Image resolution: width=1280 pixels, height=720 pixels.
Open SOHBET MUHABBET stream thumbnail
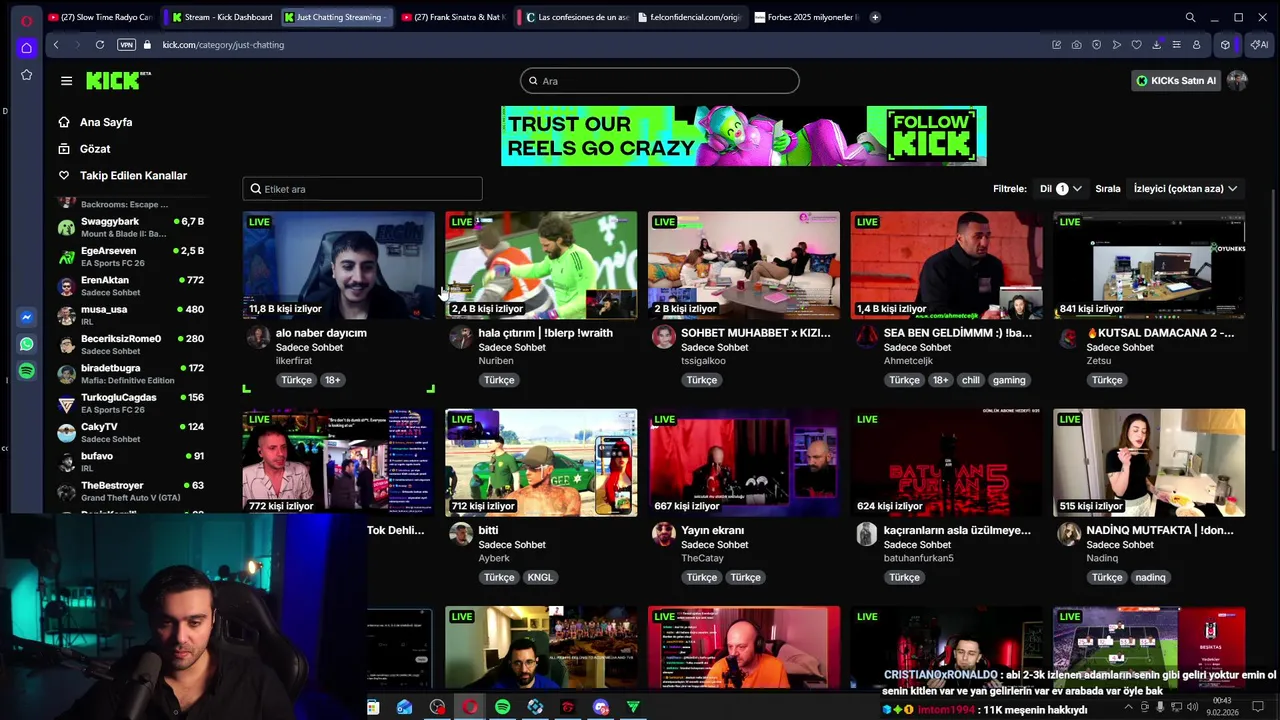744,265
